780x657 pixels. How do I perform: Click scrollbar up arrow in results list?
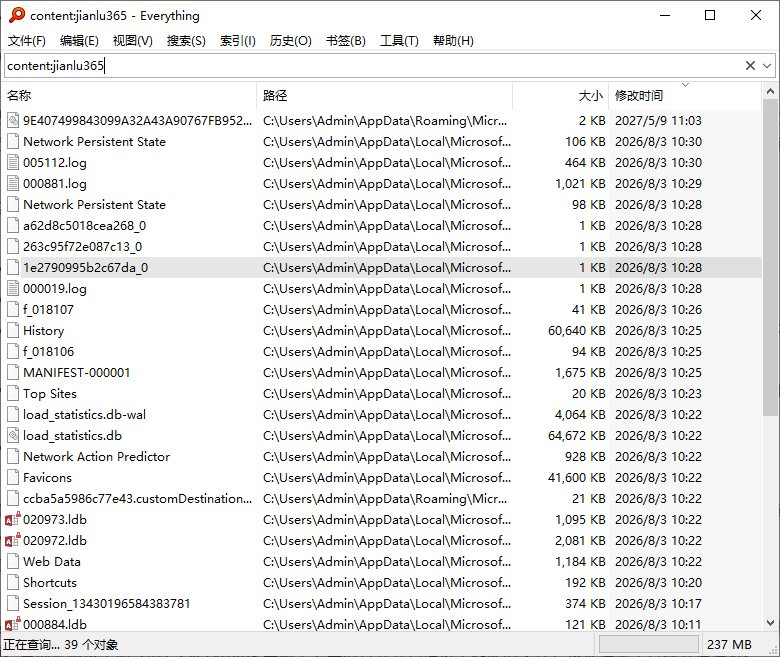click(770, 91)
